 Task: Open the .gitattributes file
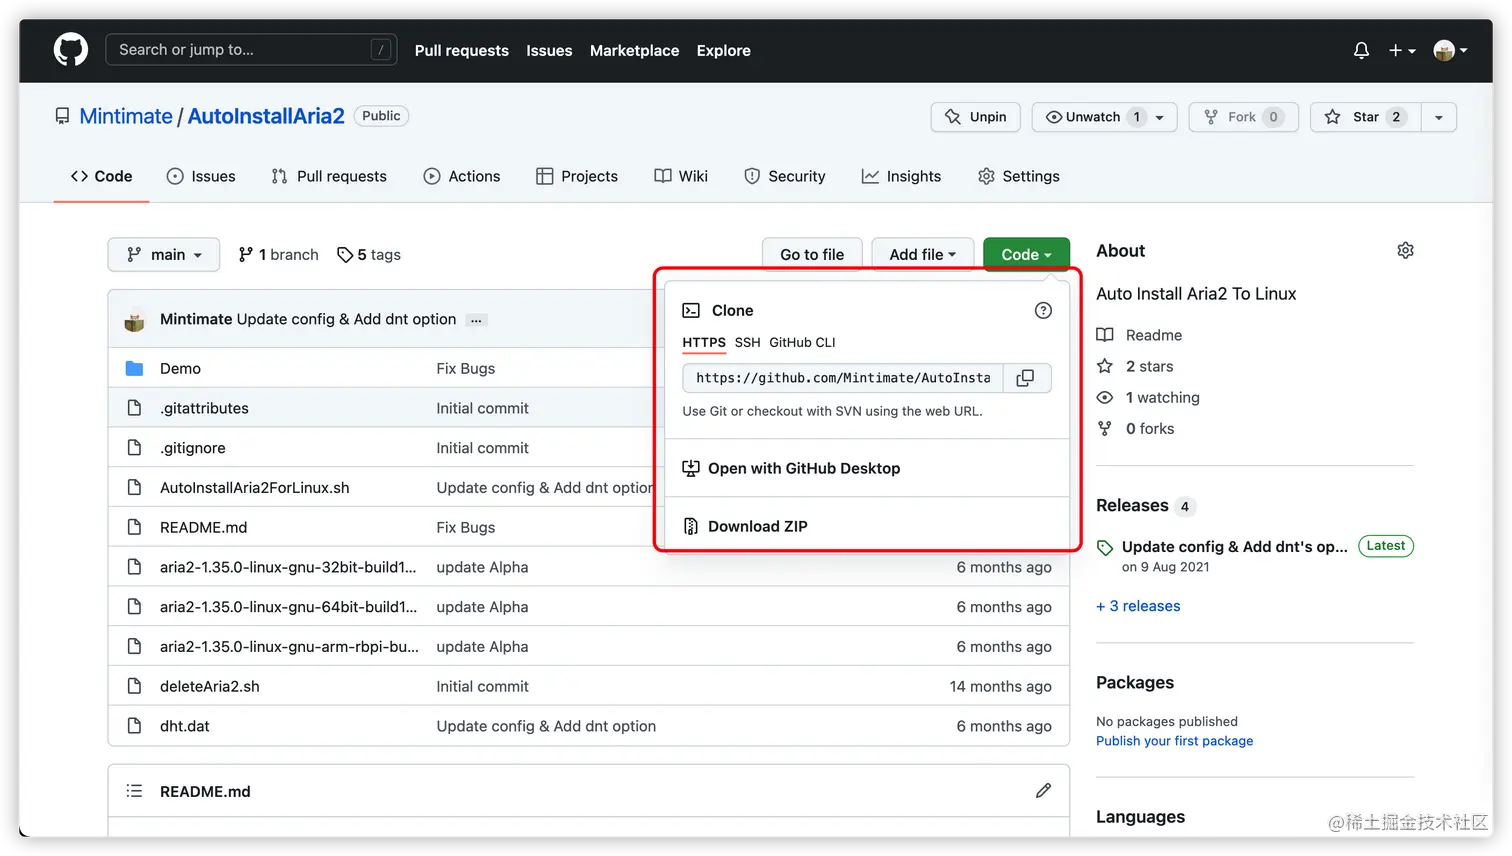pos(204,408)
